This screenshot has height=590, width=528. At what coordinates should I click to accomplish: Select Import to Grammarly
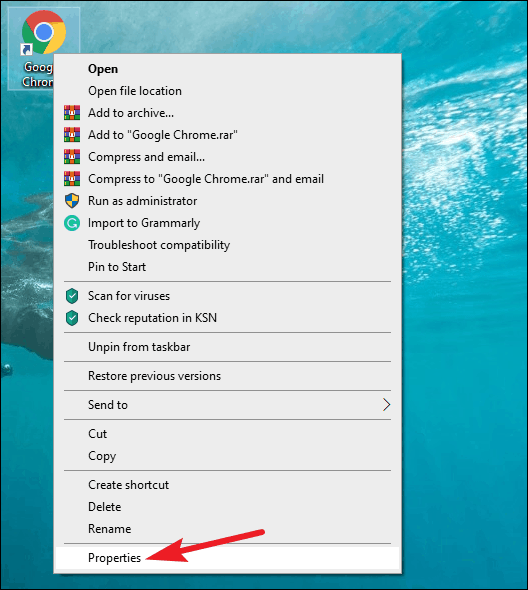(x=227, y=223)
